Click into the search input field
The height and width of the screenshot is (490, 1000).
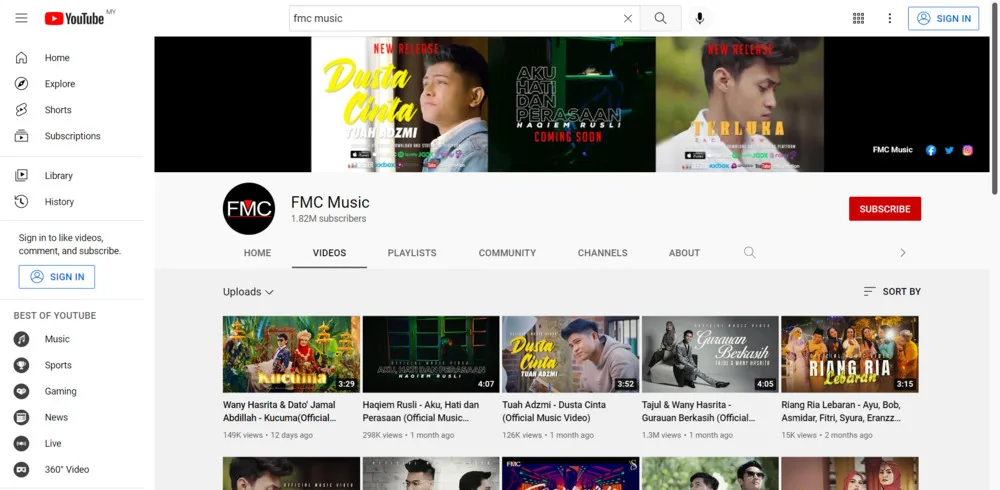(450, 18)
